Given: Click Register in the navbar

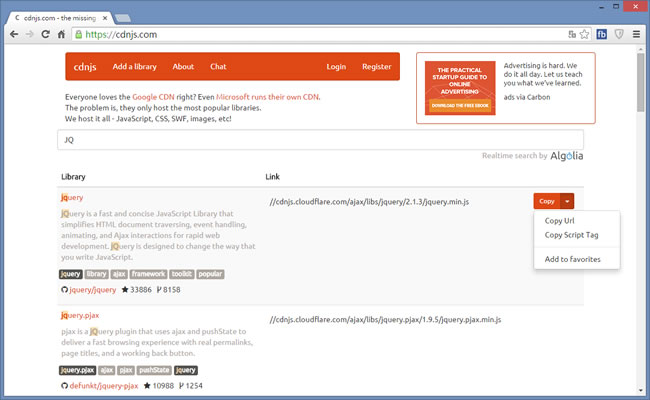Looking at the screenshot, I should point(376,66).
